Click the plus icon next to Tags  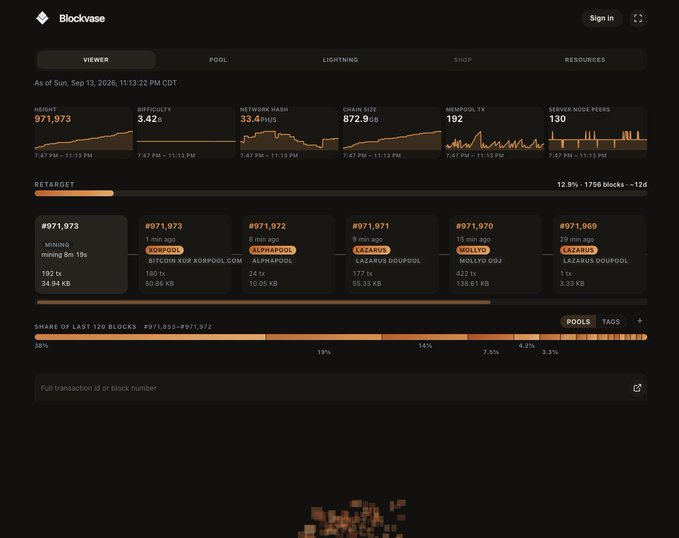640,321
